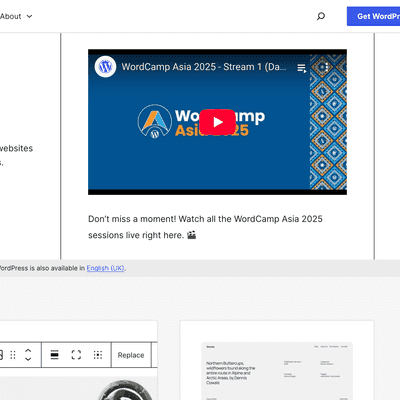Open the YouTube channel WordPress logo

[105, 67]
